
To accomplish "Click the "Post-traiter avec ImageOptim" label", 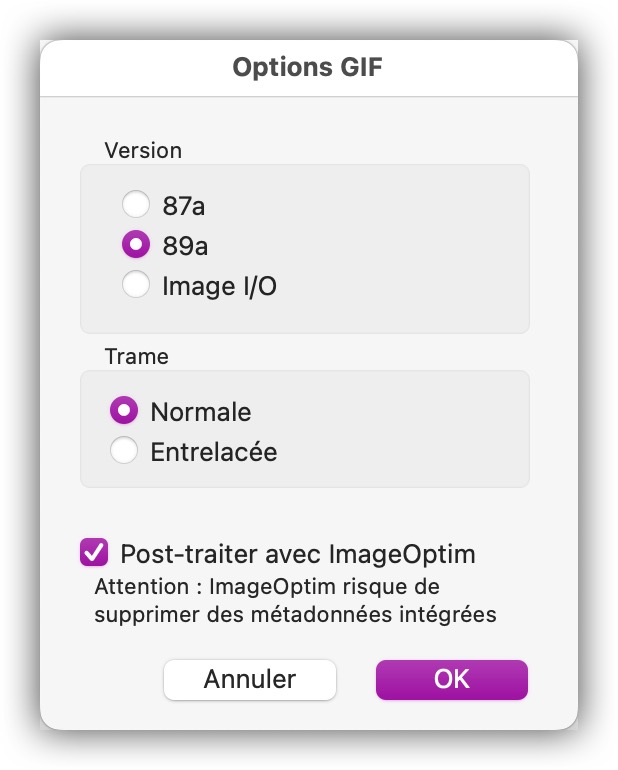I will [x=298, y=554].
